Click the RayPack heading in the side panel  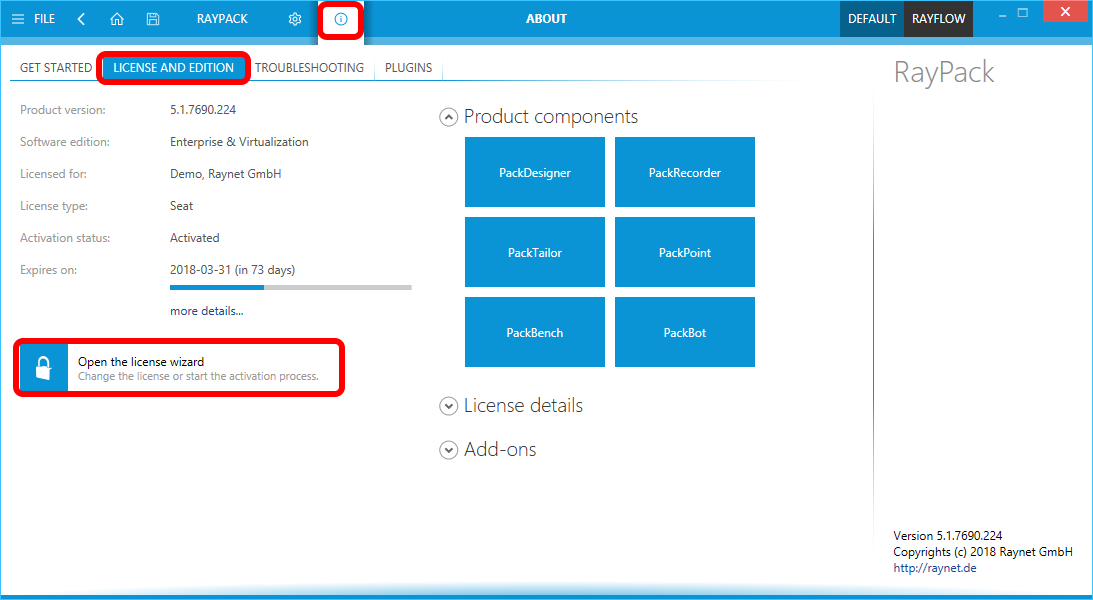point(944,73)
